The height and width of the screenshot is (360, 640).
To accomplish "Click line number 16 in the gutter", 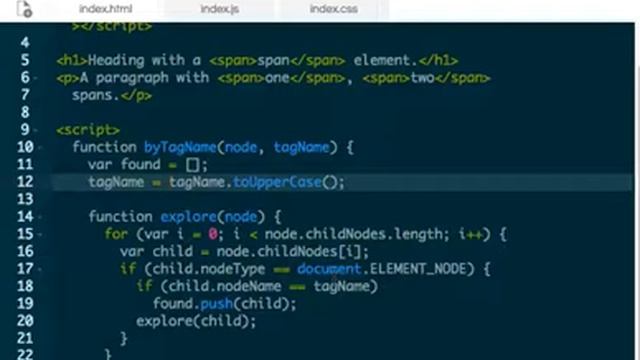I will (x=25, y=251).
